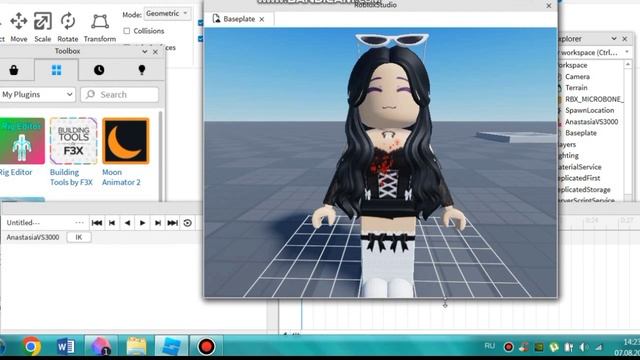Click the Rig Editor link
Viewport: 640px width, 360px height.
coord(16,172)
